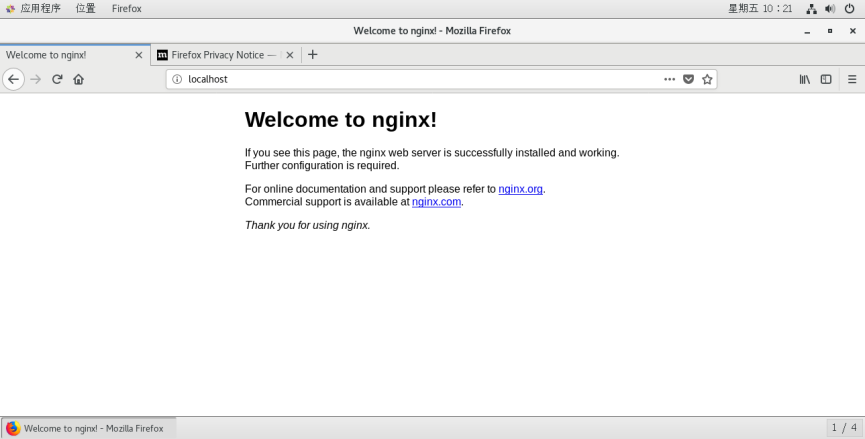The image size is (865, 439).
Task: Close the Welcome to nginx! tab
Action: [x=138, y=55]
